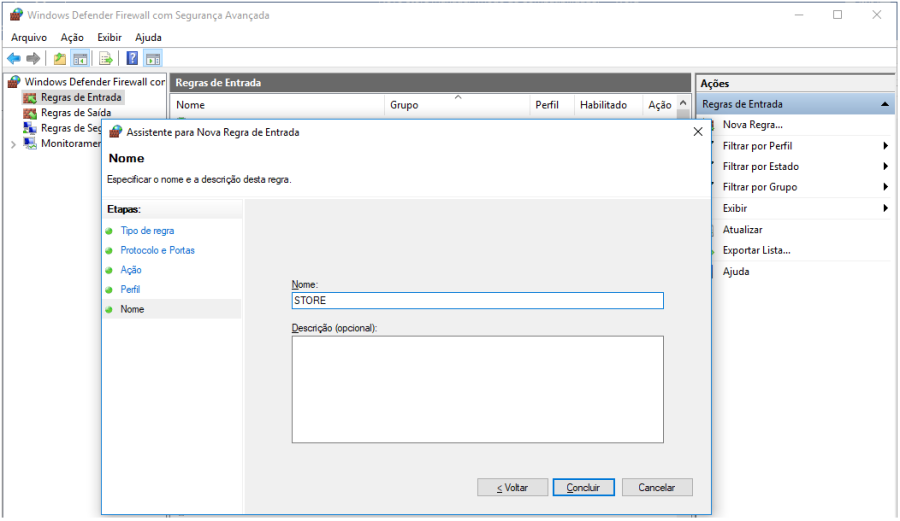The height and width of the screenshot is (521, 900).
Task: Click the Up One Level folder icon
Action: [x=60, y=59]
